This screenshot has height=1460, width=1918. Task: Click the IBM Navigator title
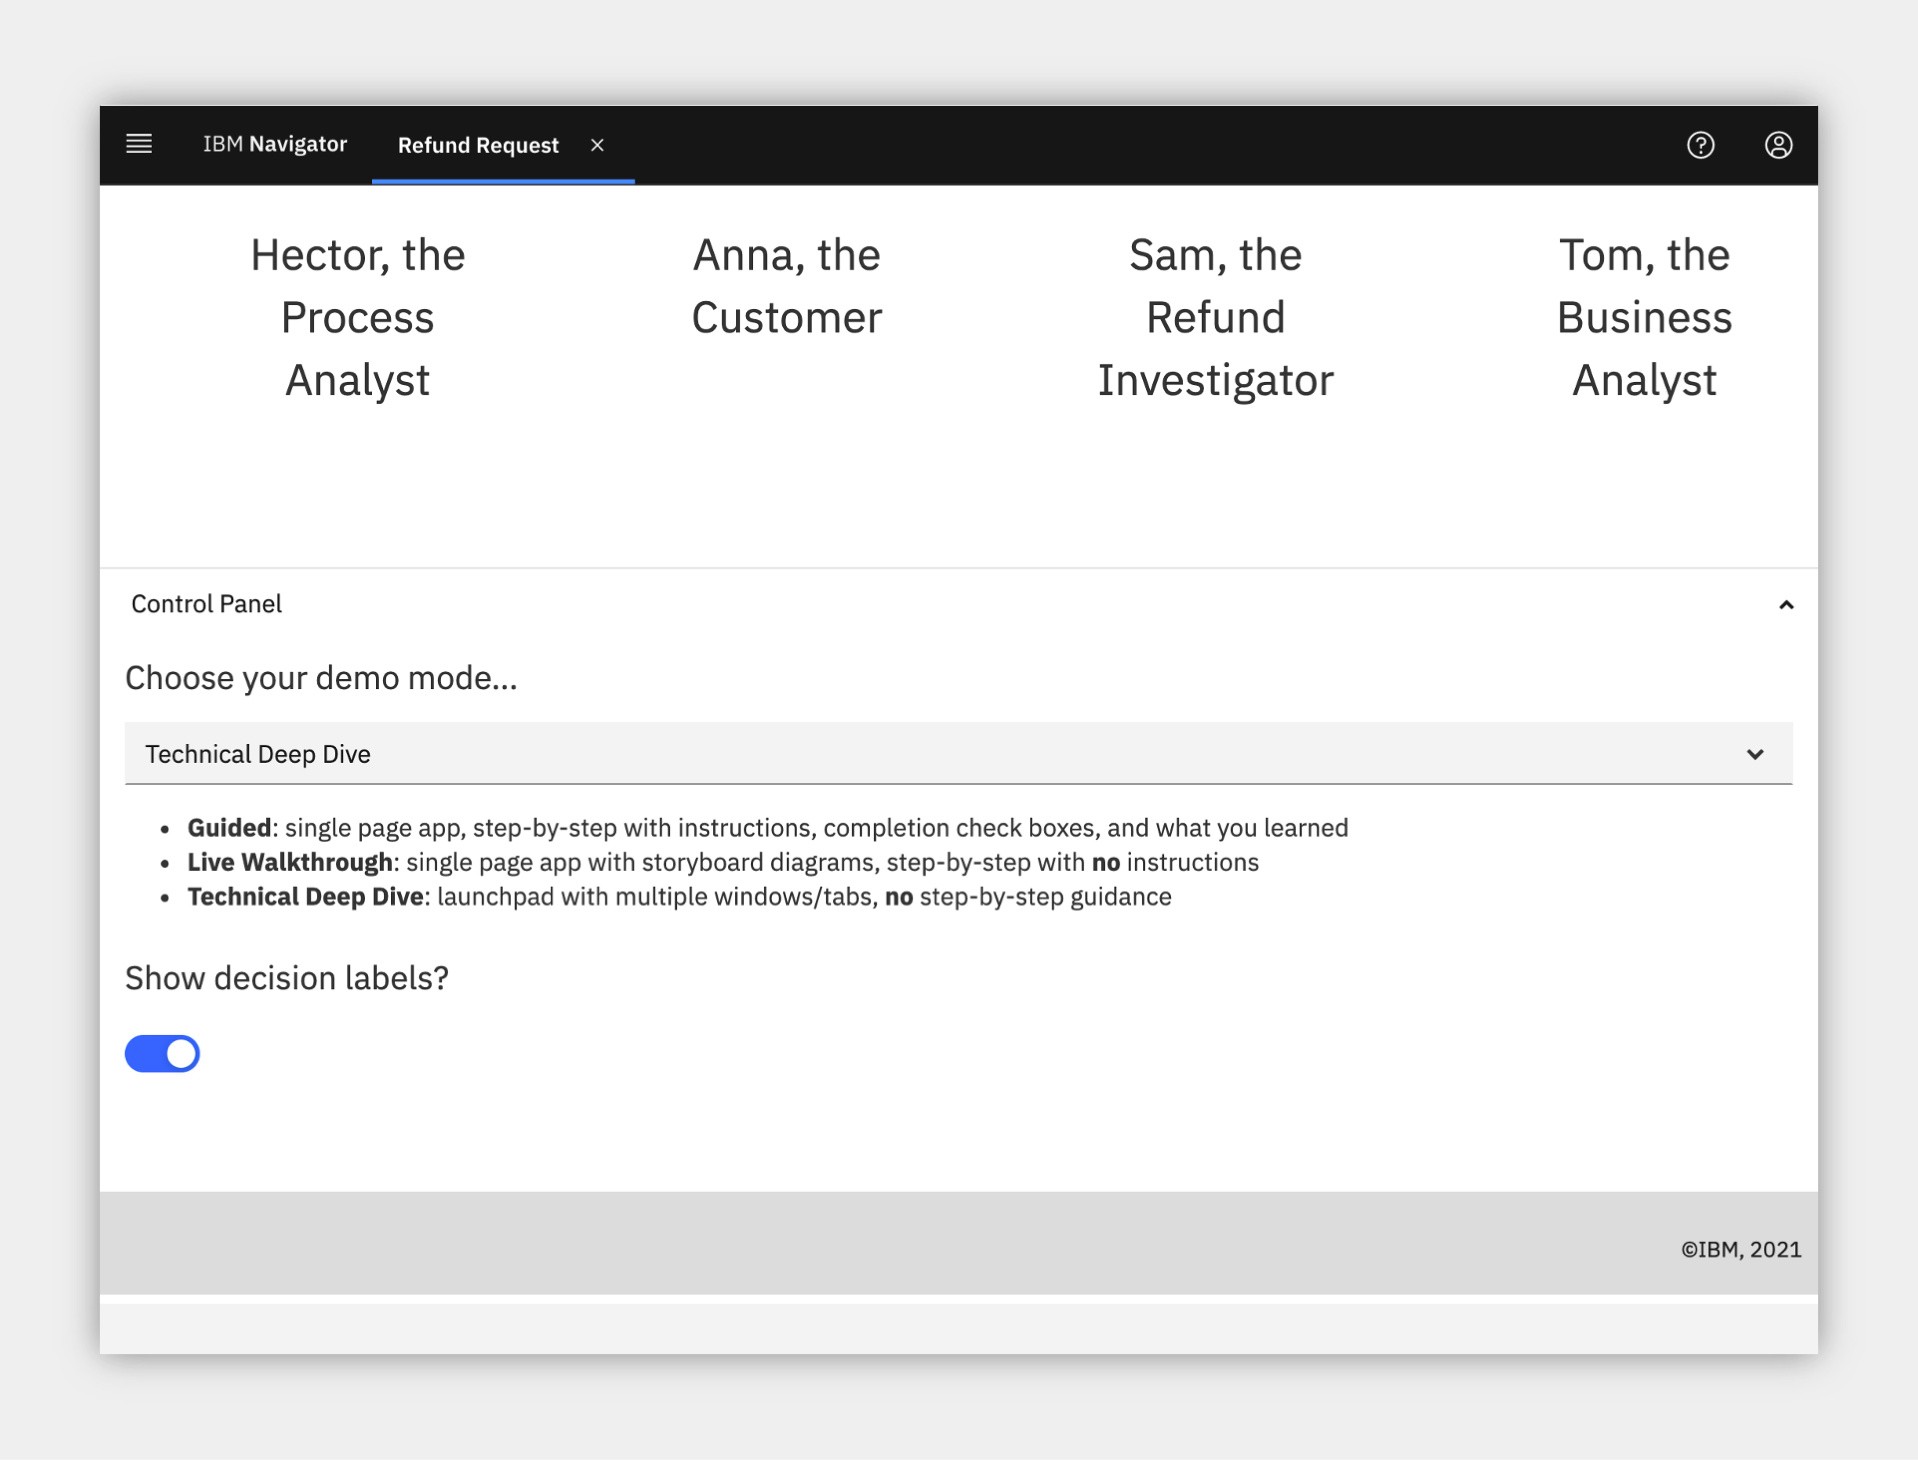coord(275,144)
